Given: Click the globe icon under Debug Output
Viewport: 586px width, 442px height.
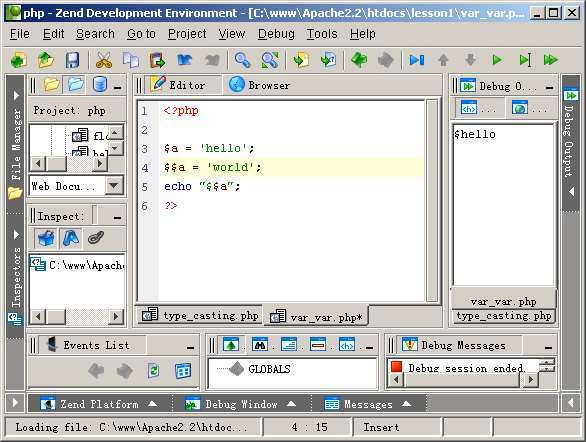Looking at the screenshot, I should [520, 108].
